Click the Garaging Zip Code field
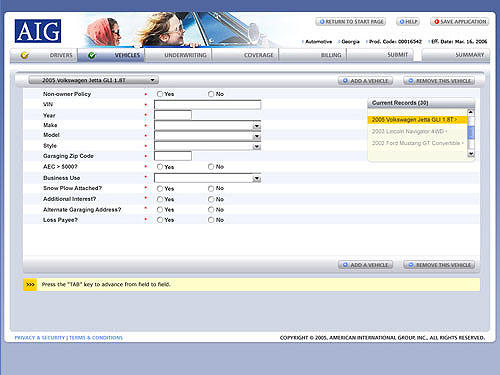Screen dimensions: 500x375 click(173, 156)
